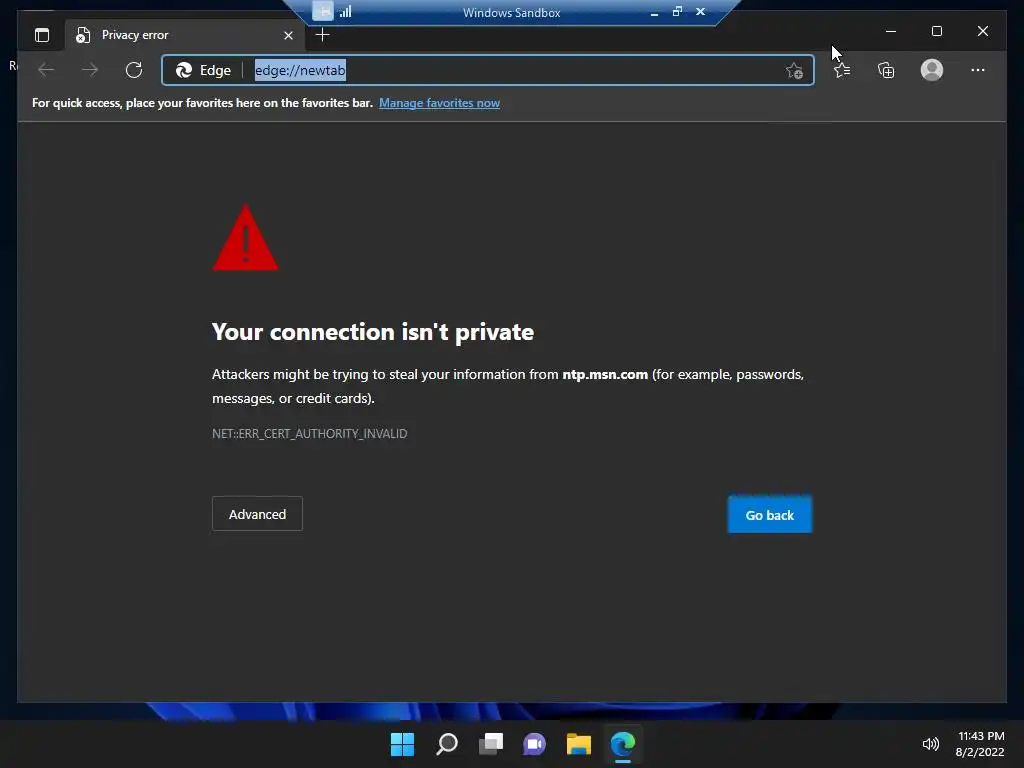Image resolution: width=1024 pixels, height=768 pixels.
Task: Click the browser Forward arrow
Action: tap(90, 70)
